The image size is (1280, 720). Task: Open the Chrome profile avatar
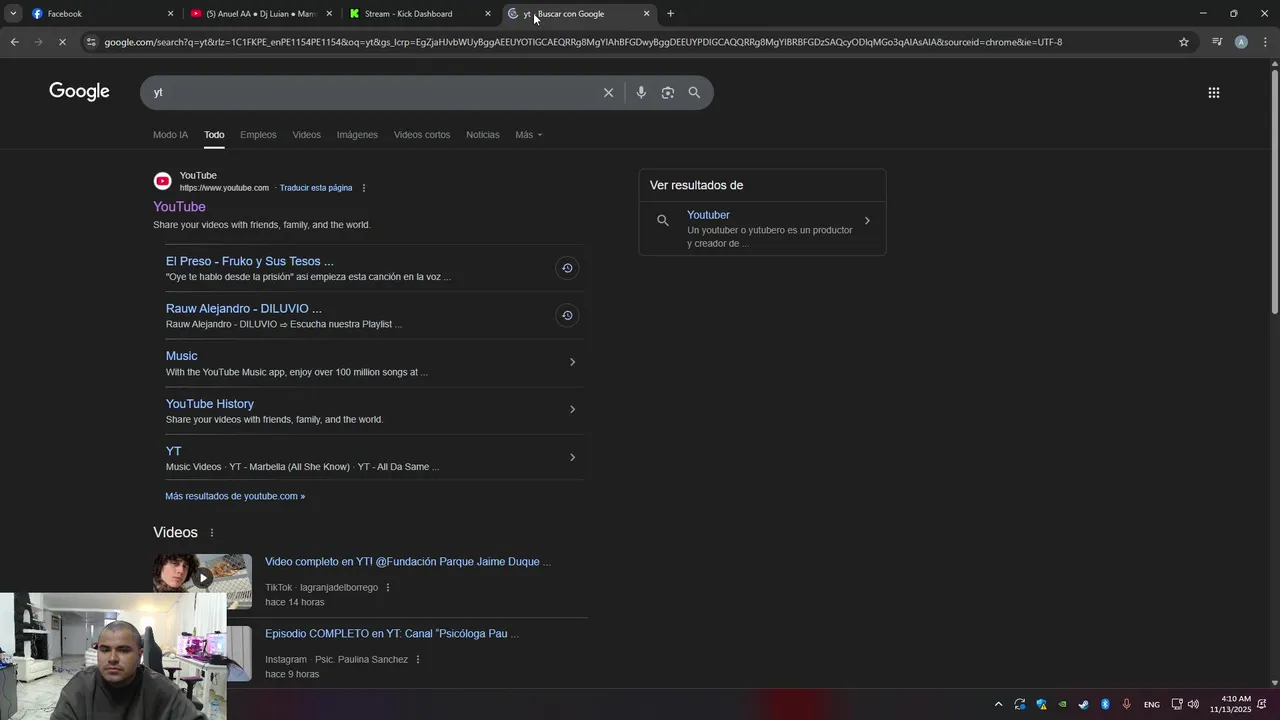tap(1241, 42)
